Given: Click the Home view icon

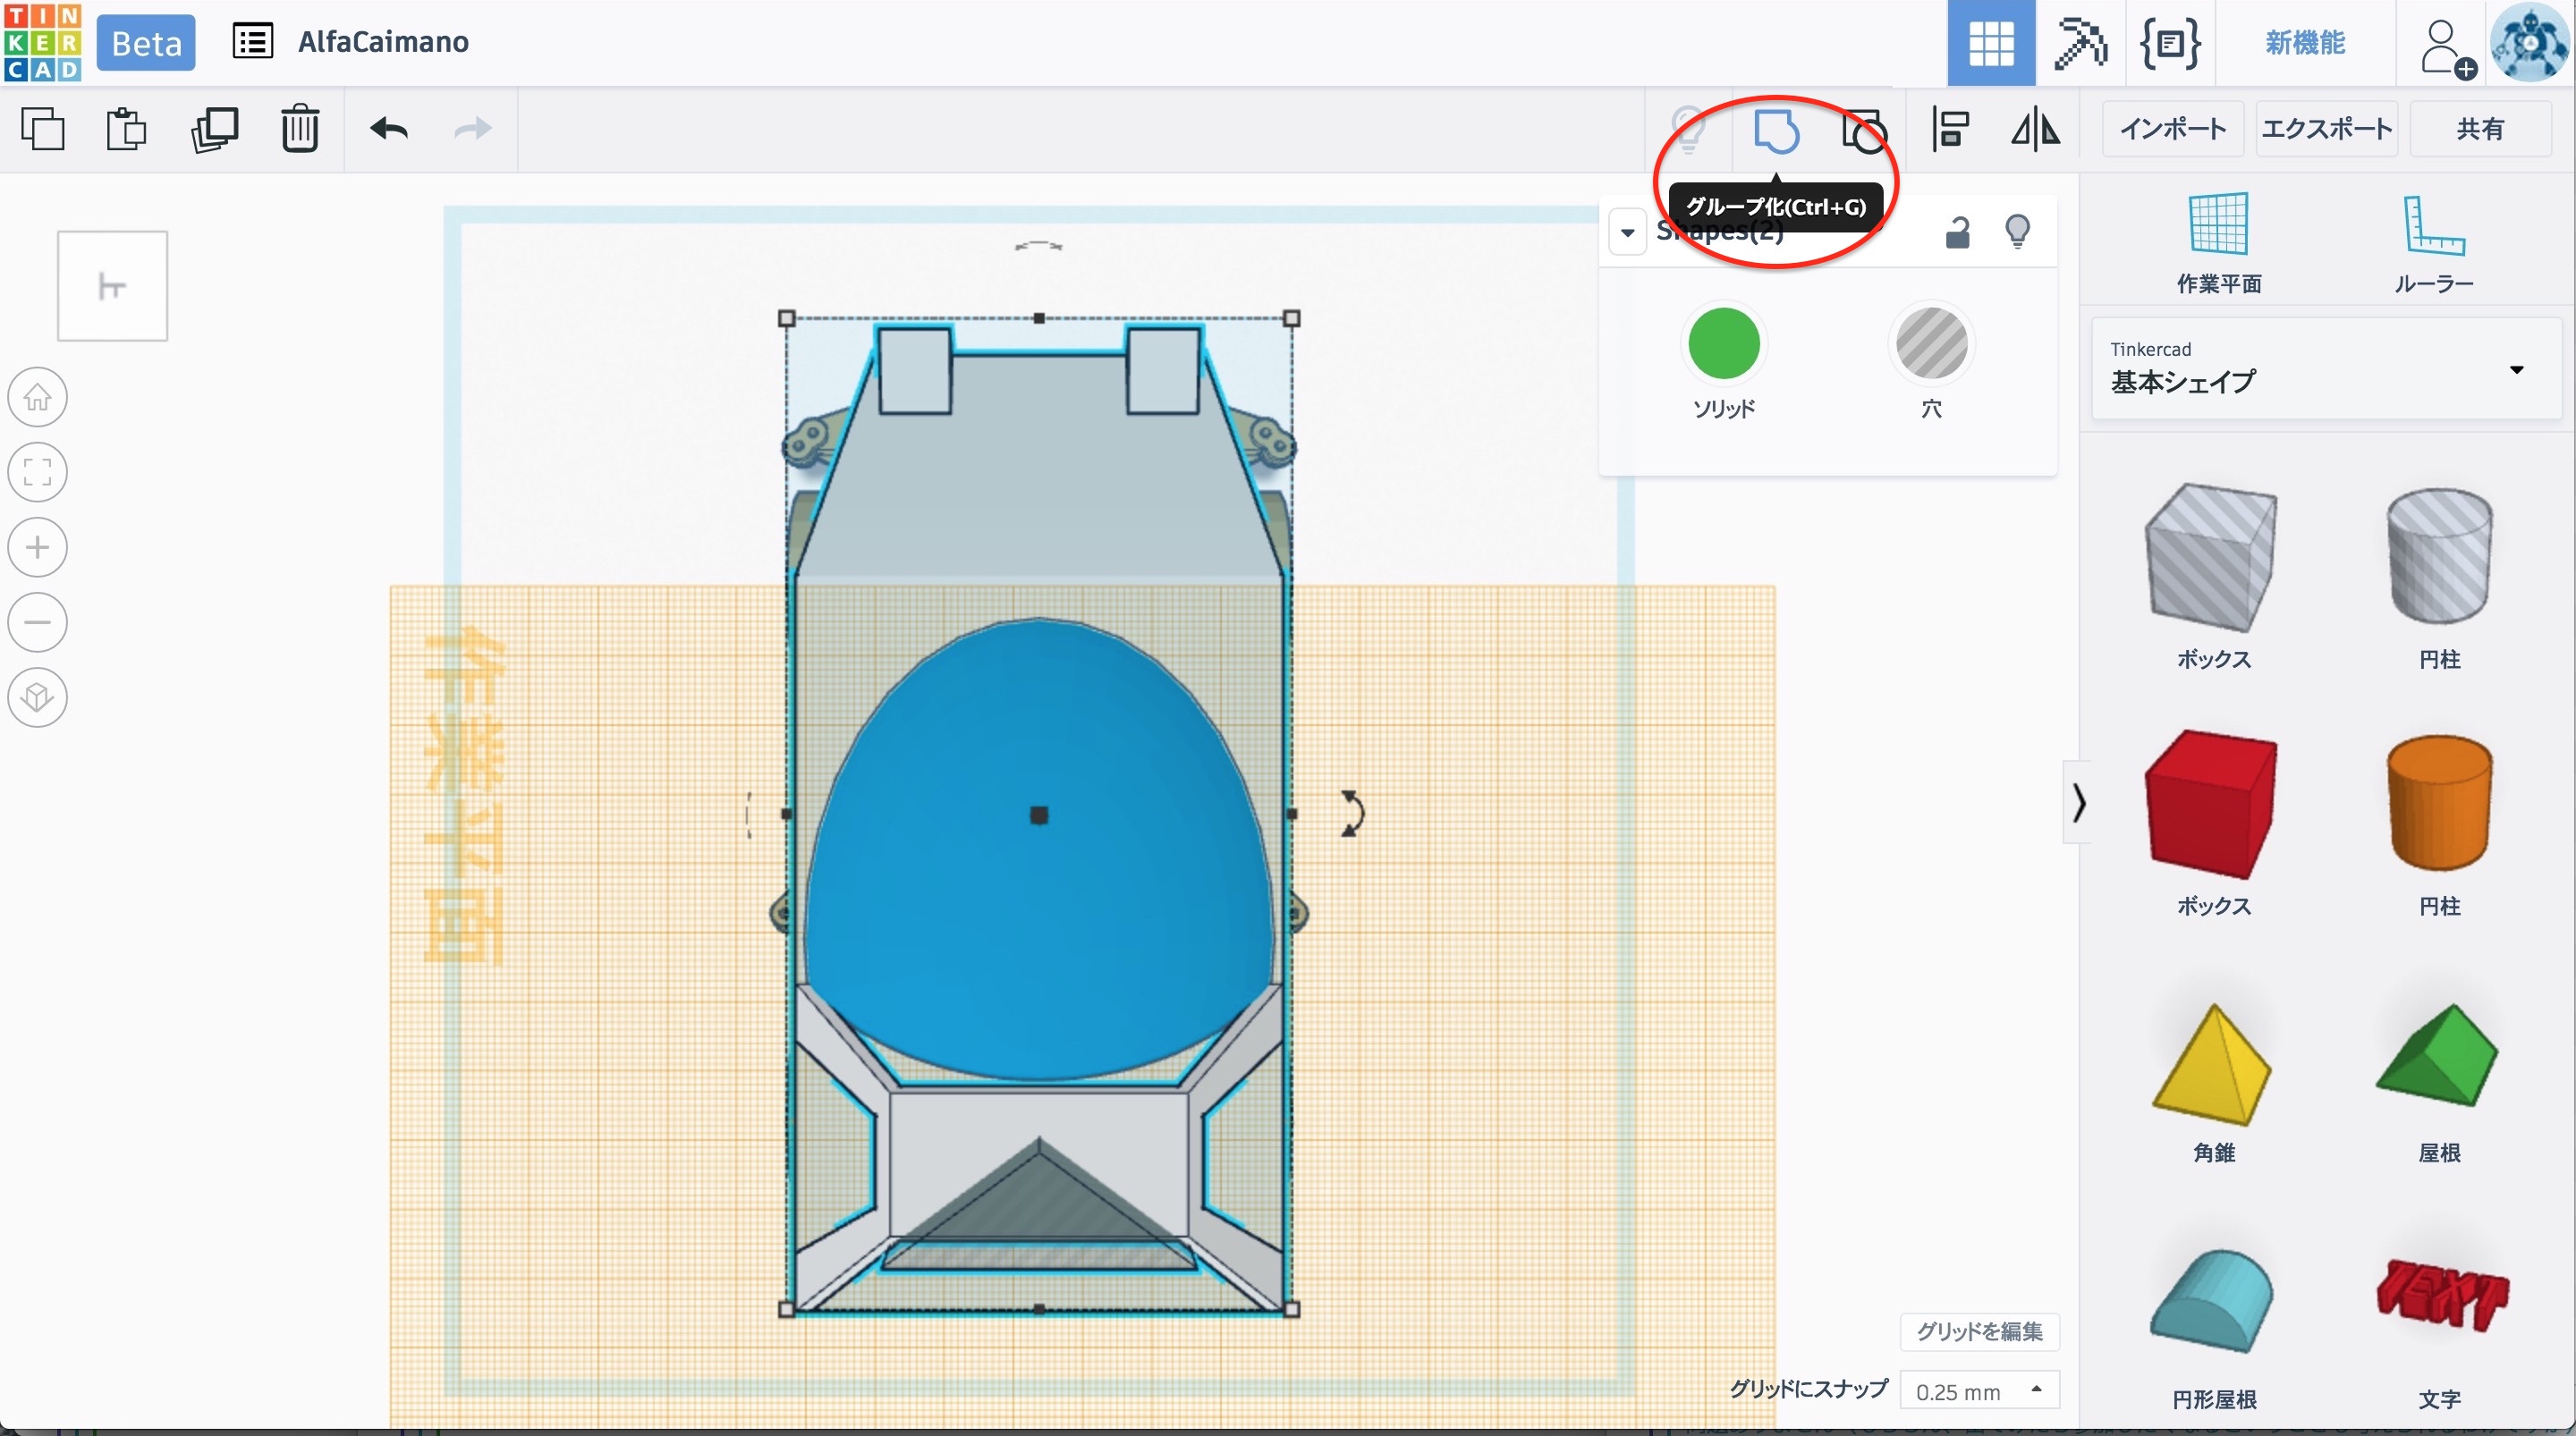Looking at the screenshot, I should 38,397.
